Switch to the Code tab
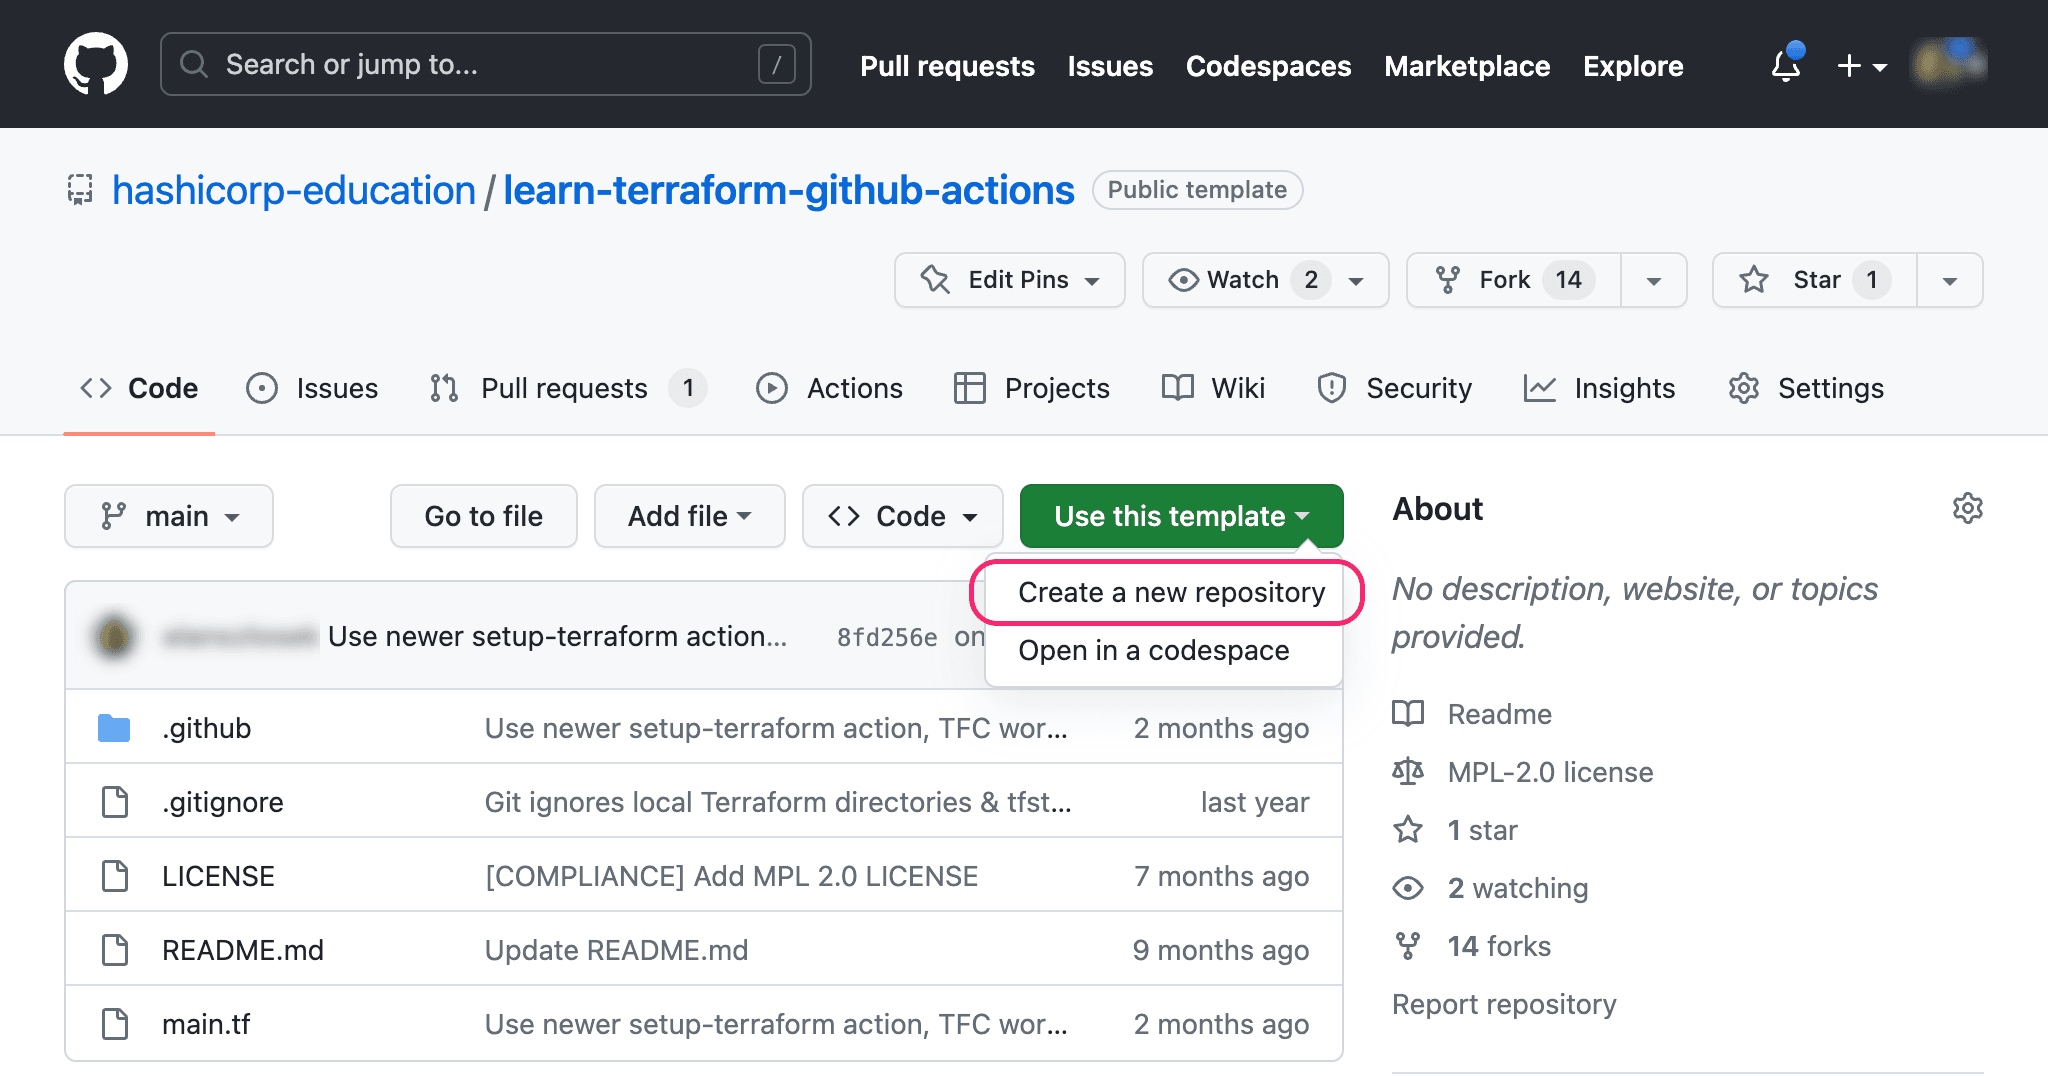Image resolution: width=2048 pixels, height=1076 pixels. click(139, 388)
